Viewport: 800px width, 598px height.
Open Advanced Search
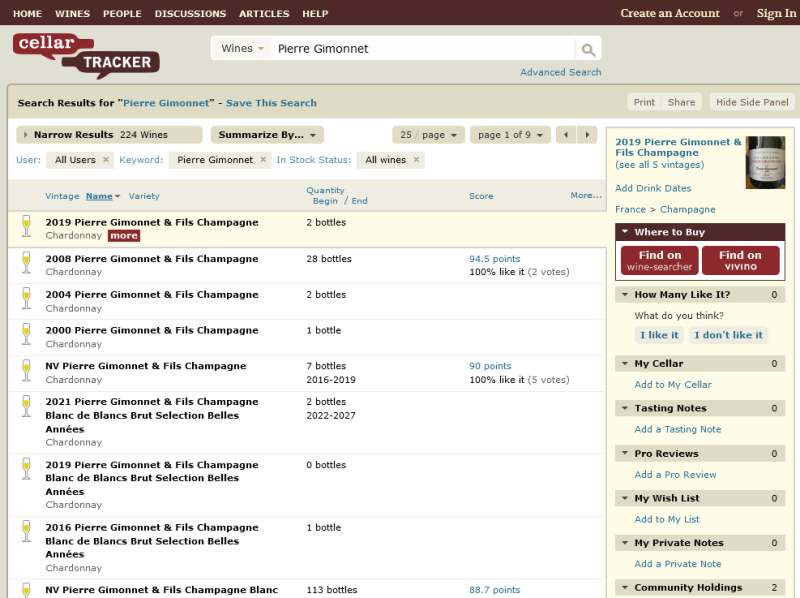[x=561, y=72]
